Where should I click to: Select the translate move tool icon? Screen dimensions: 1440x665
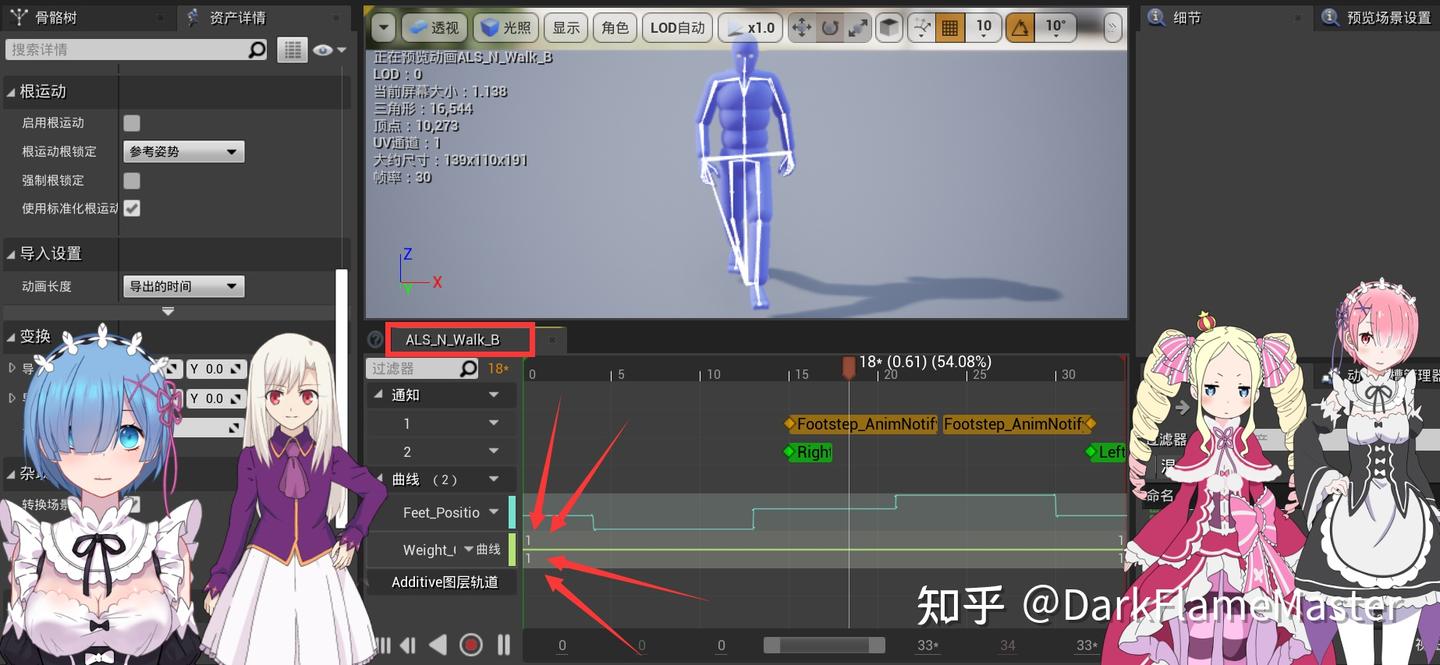[x=801, y=28]
